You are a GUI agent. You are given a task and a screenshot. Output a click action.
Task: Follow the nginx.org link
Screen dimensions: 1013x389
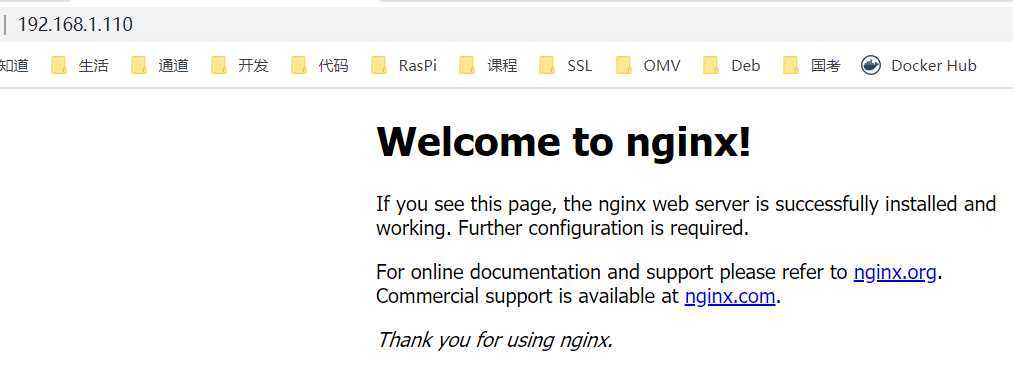(895, 273)
